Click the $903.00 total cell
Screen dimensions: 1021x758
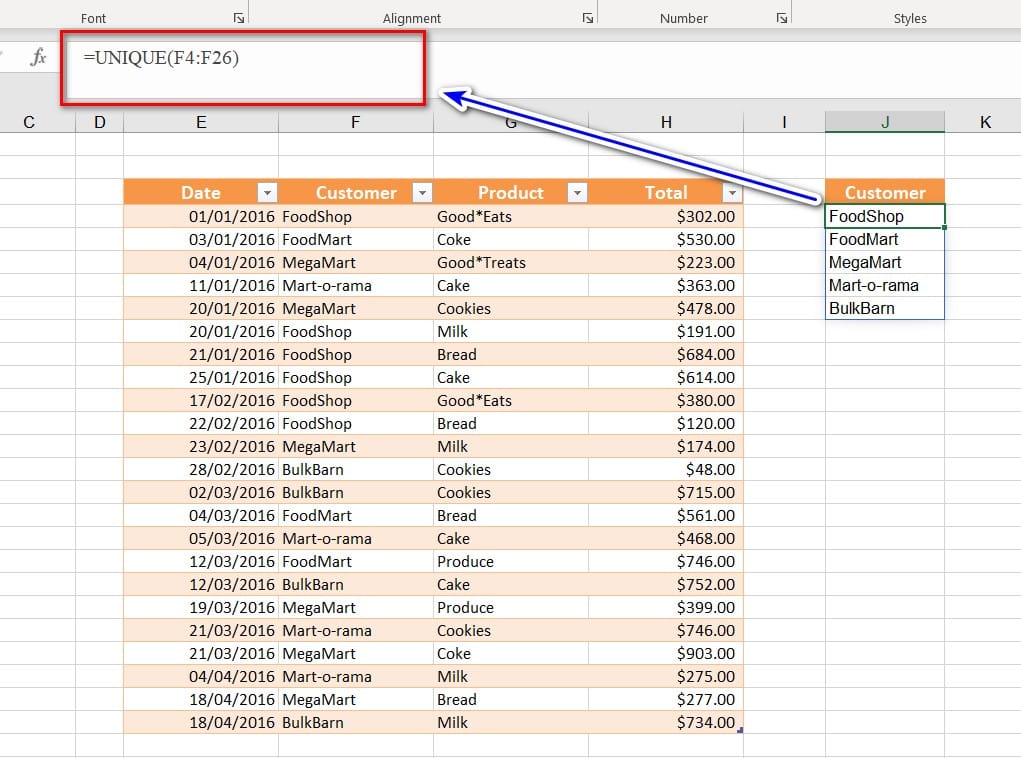click(665, 653)
